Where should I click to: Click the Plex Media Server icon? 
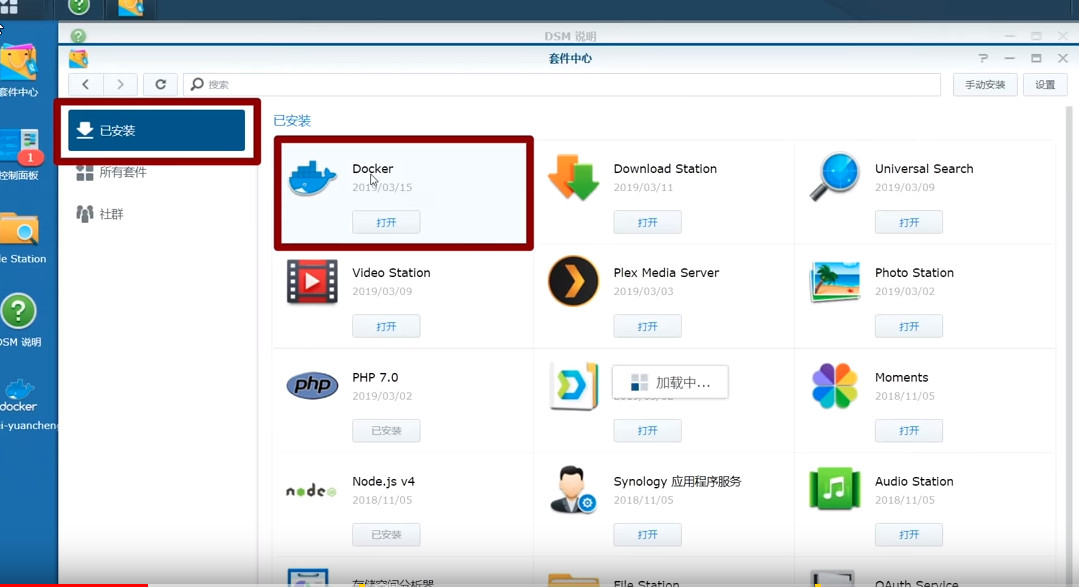pyautogui.click(x=573, y=281)
